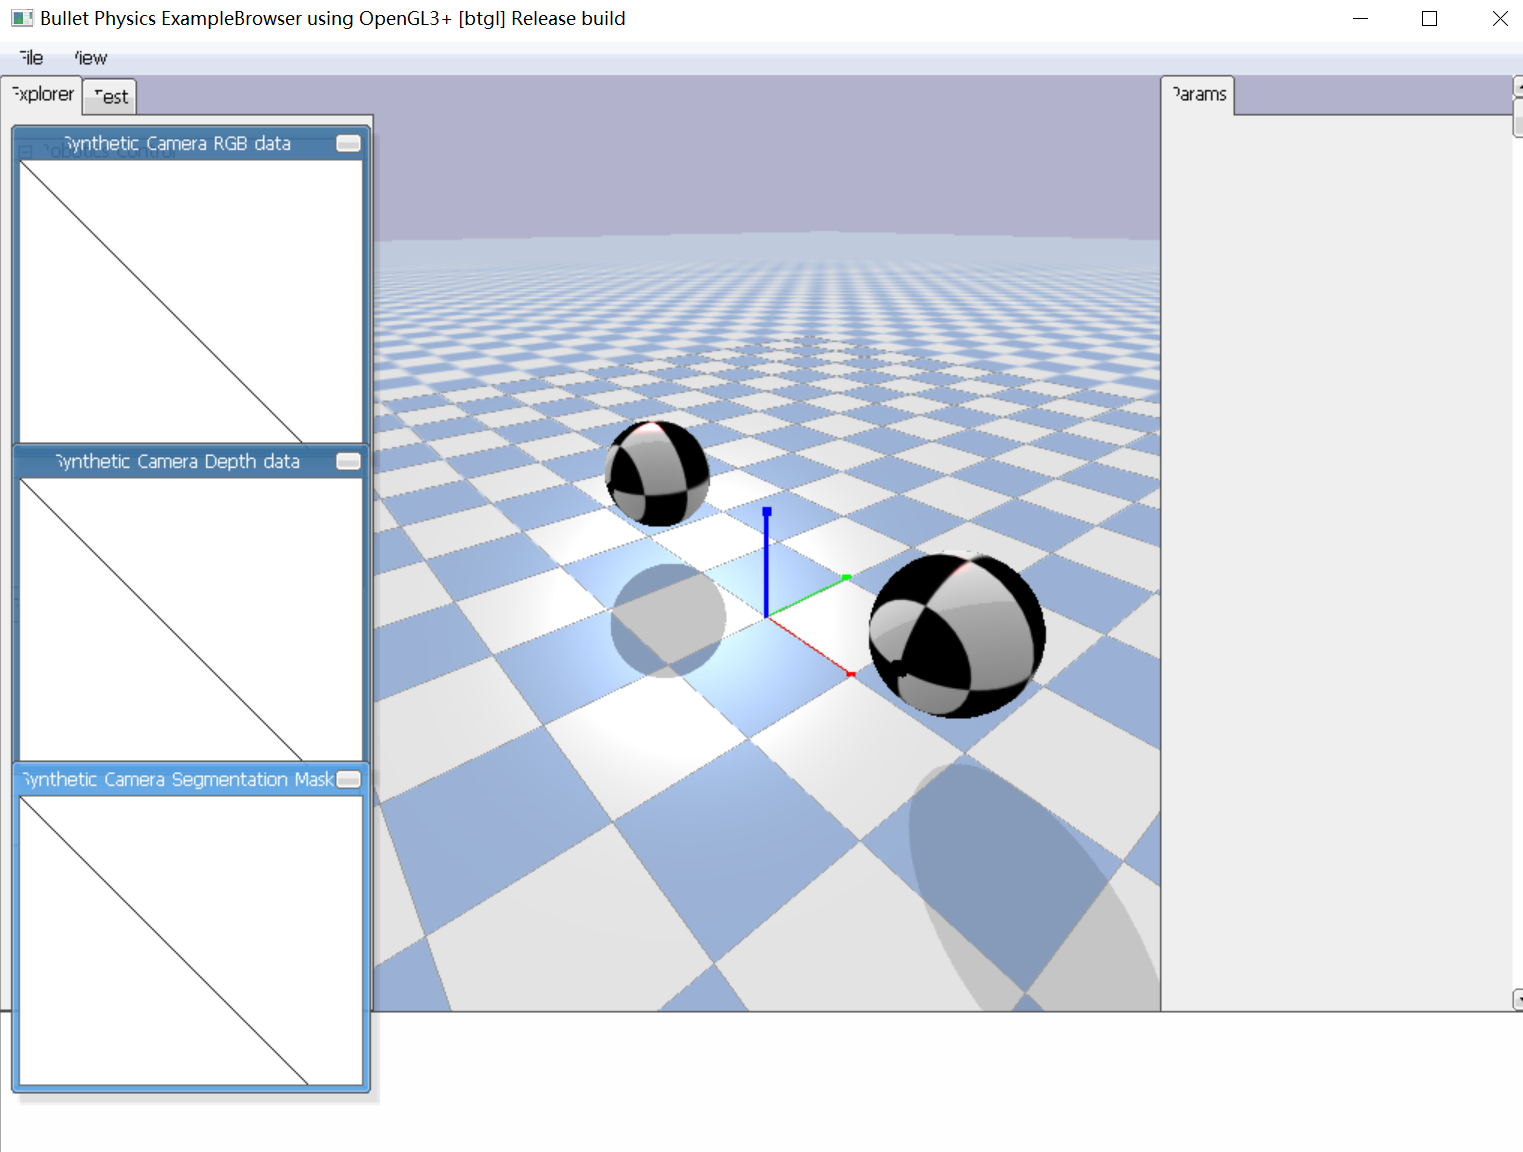Click the smaller checkered sphere in the viewport
Screen dimensions: 1523x1152
657,474
